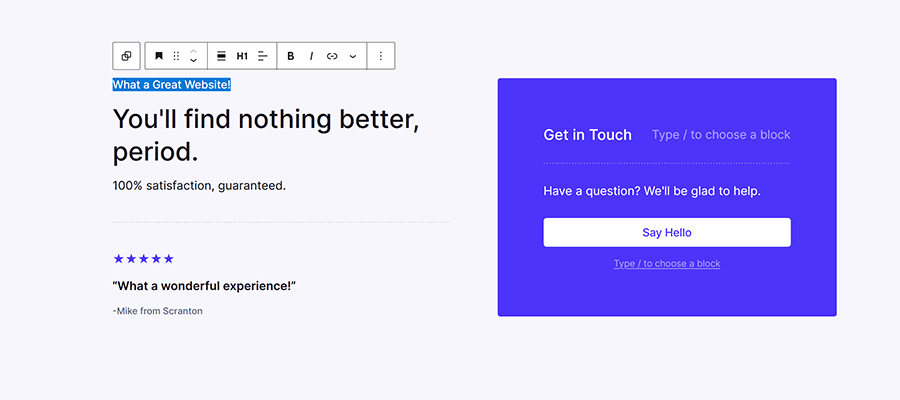Open the text alignment dropdown
Screen dimensions: 900x400
click(x=263, y=56)
